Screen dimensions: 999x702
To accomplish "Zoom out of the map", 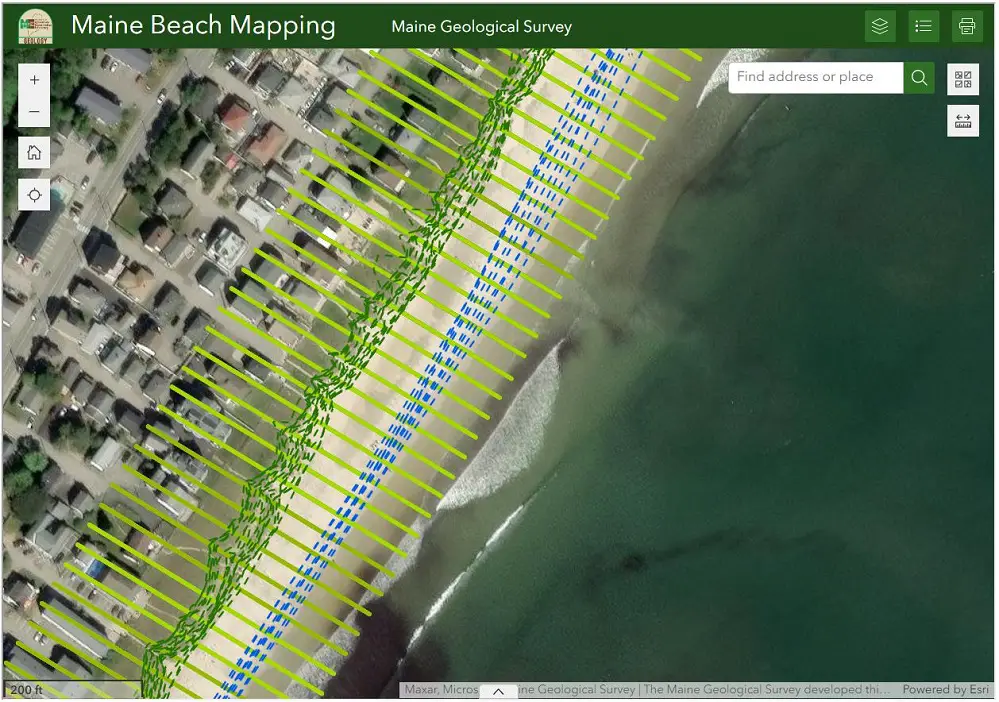I will 34,111.
